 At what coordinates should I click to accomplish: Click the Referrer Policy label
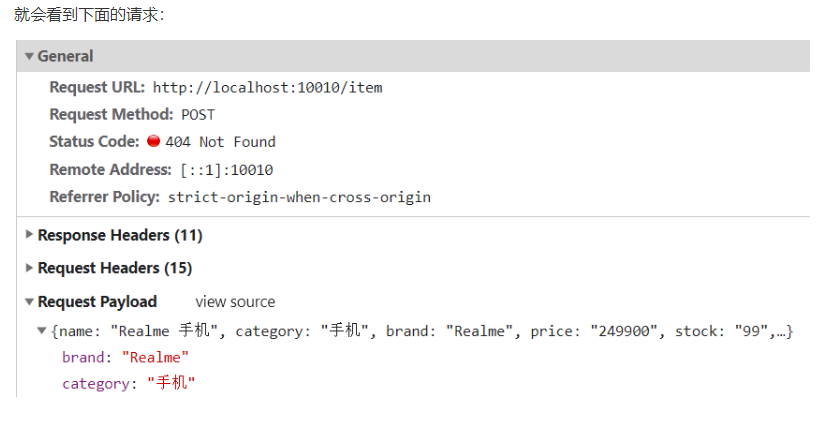point(104,197)
